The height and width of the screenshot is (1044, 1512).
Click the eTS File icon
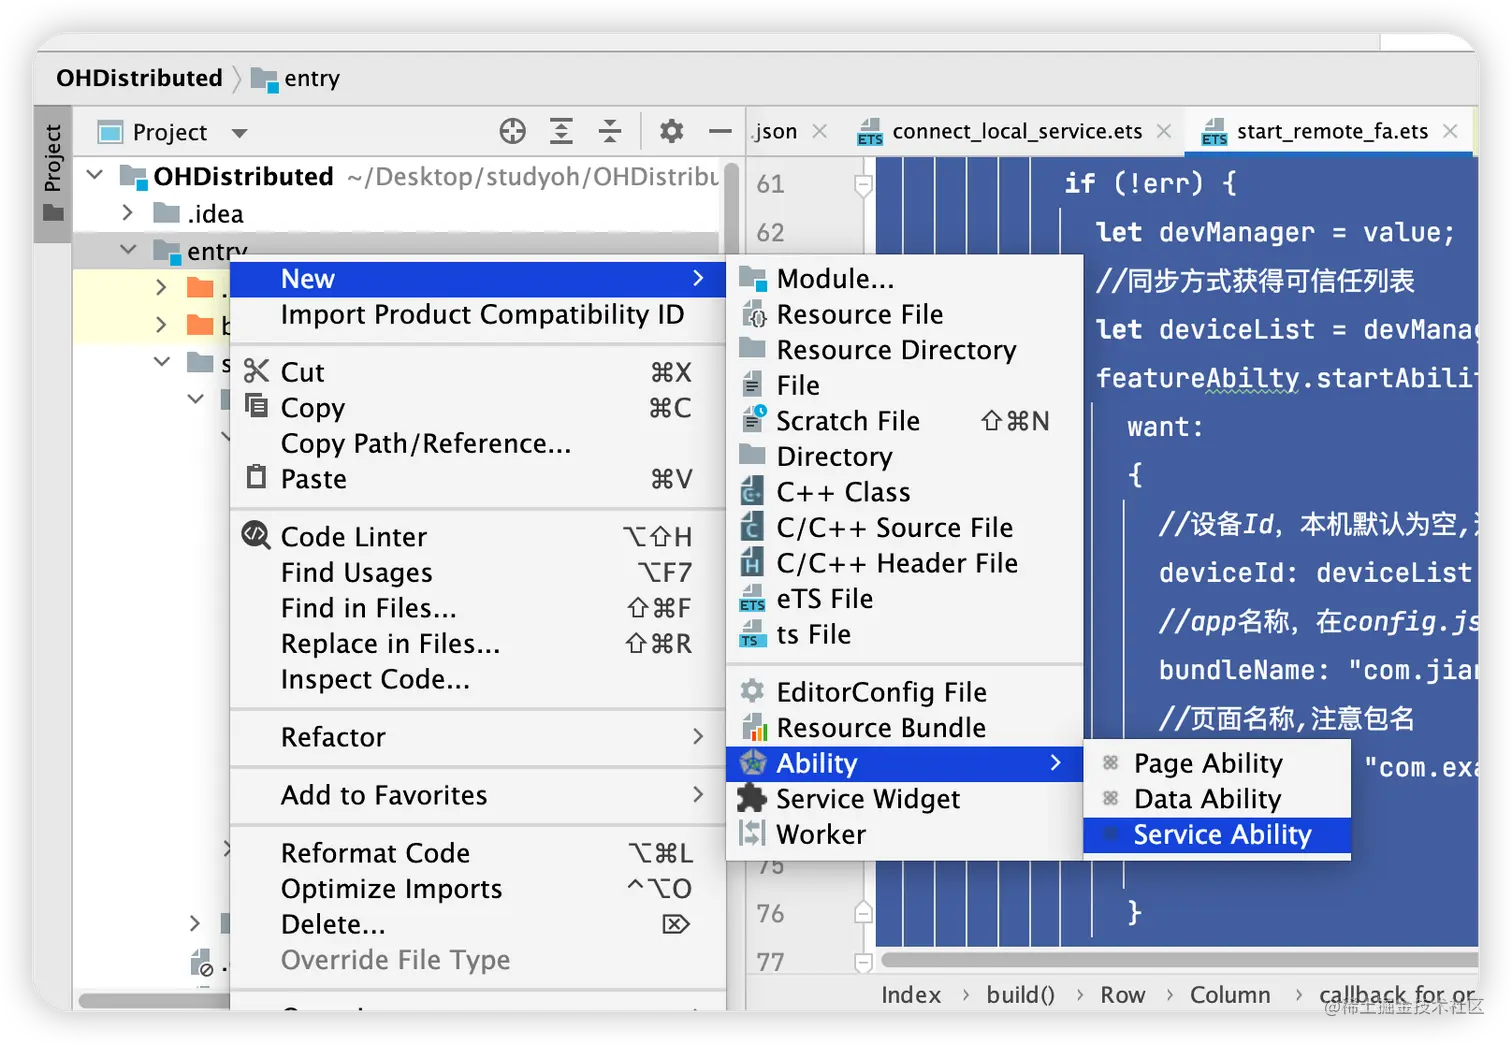[x=753, y=599]
